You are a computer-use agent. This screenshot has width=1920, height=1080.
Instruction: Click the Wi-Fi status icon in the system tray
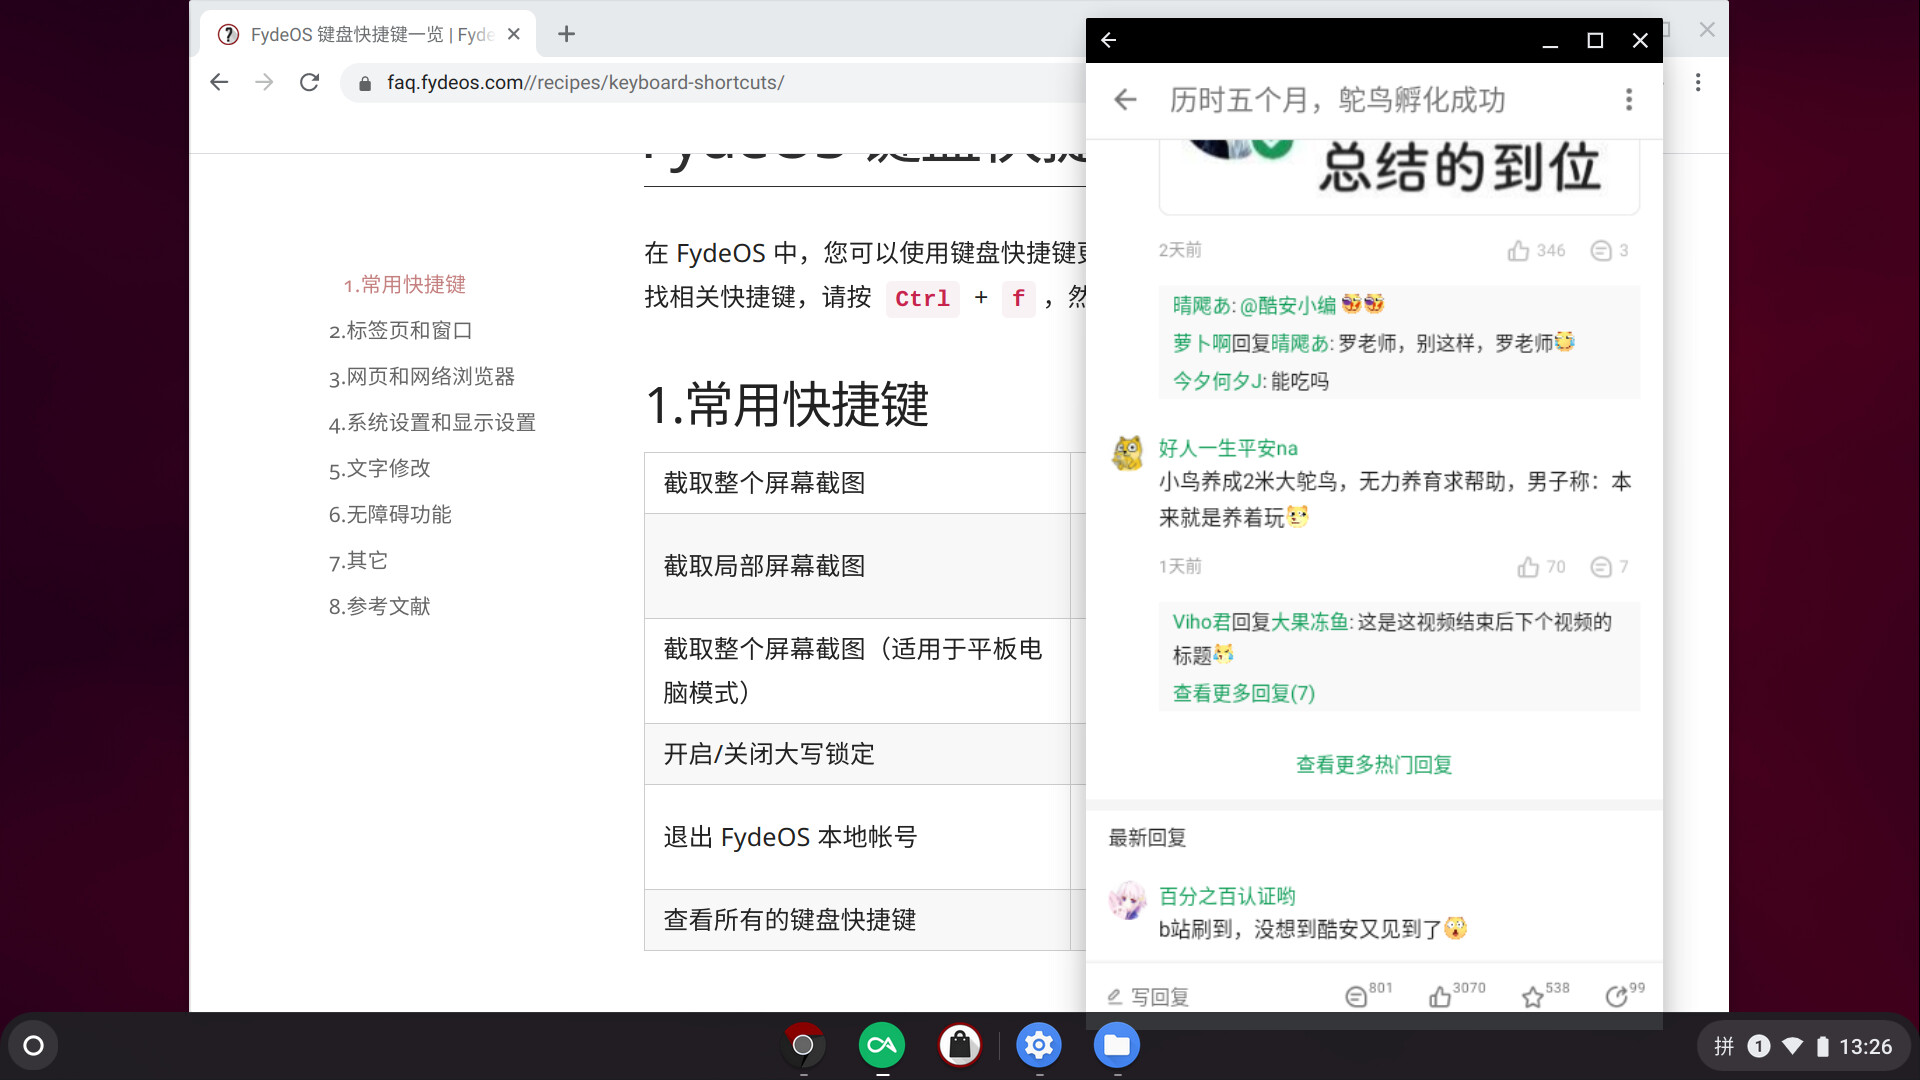click(1792, 1046)
